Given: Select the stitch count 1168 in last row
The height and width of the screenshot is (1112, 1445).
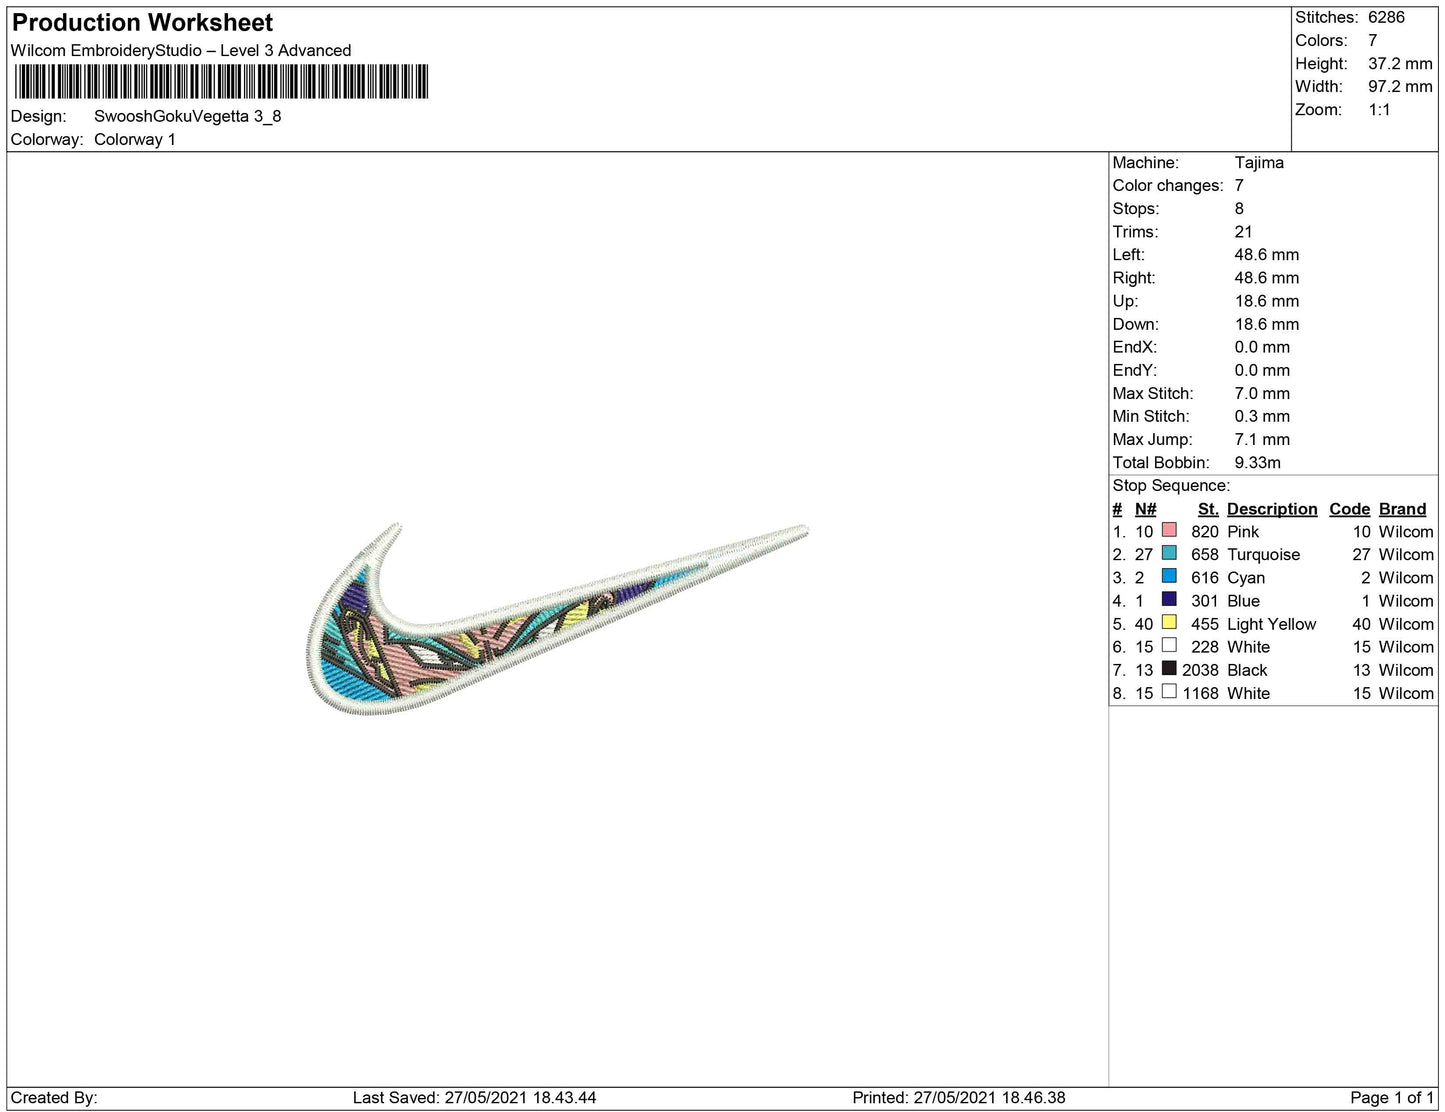Looking at the screenshot, I should pyautogui.click(x=1200, y=693).
